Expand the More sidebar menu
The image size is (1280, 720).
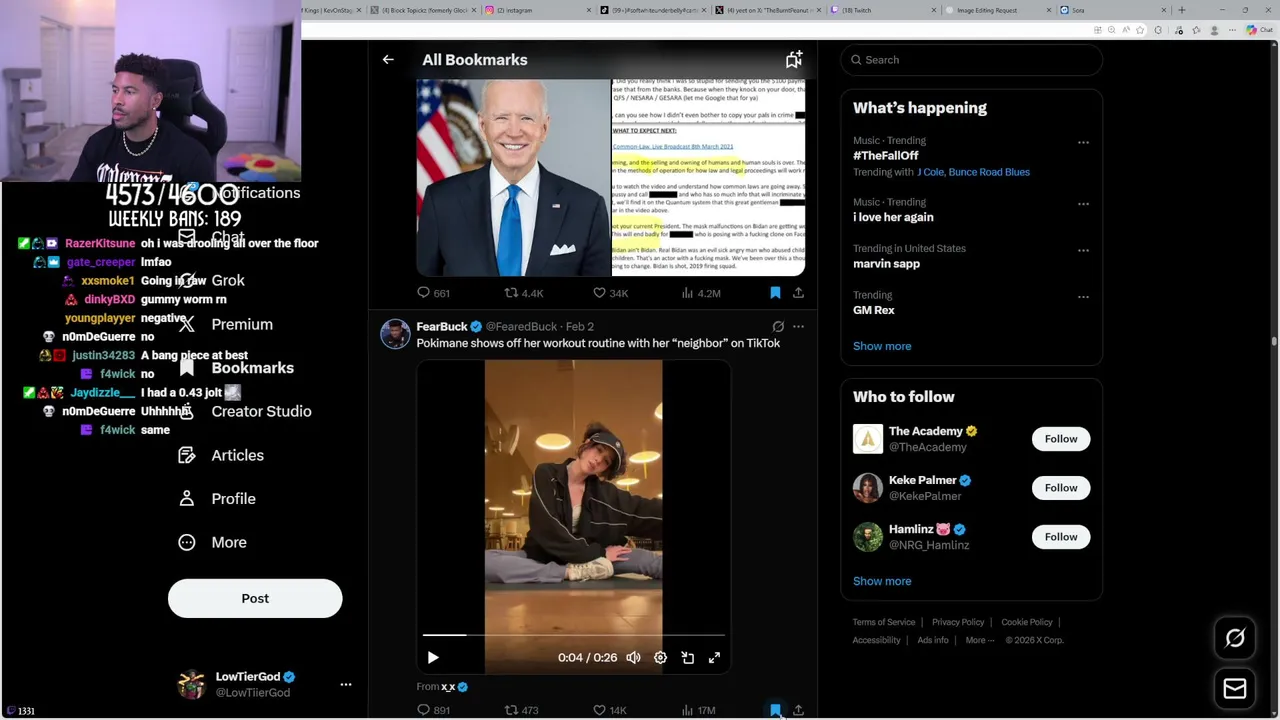(212, 542)
